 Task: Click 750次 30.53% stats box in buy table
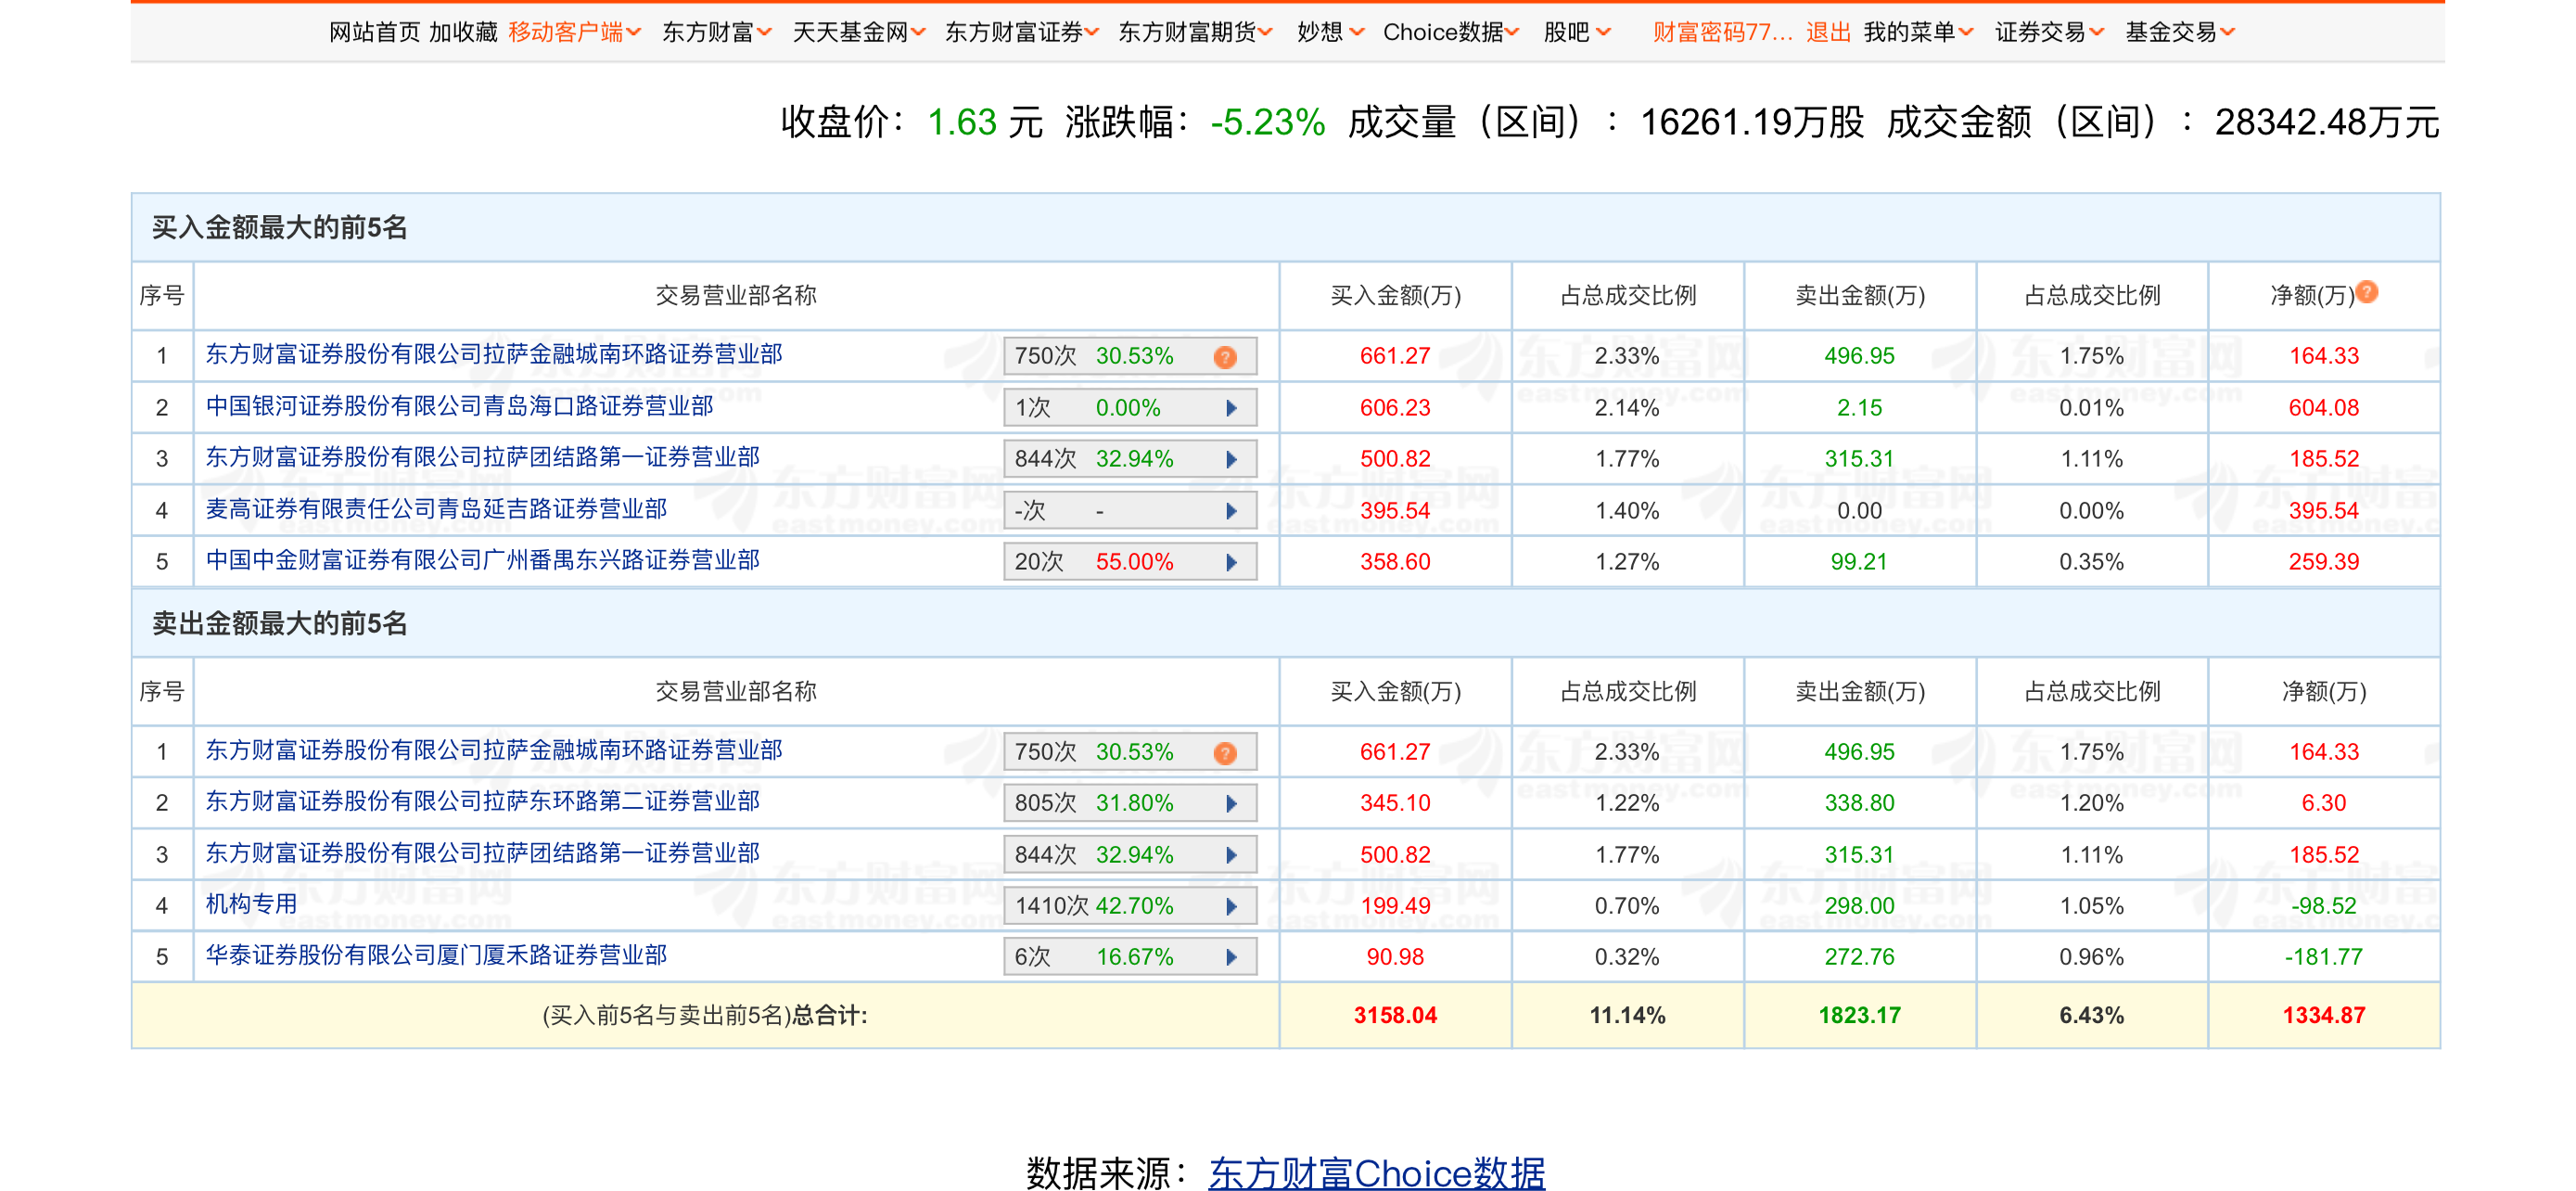[x=1130, y=356]
